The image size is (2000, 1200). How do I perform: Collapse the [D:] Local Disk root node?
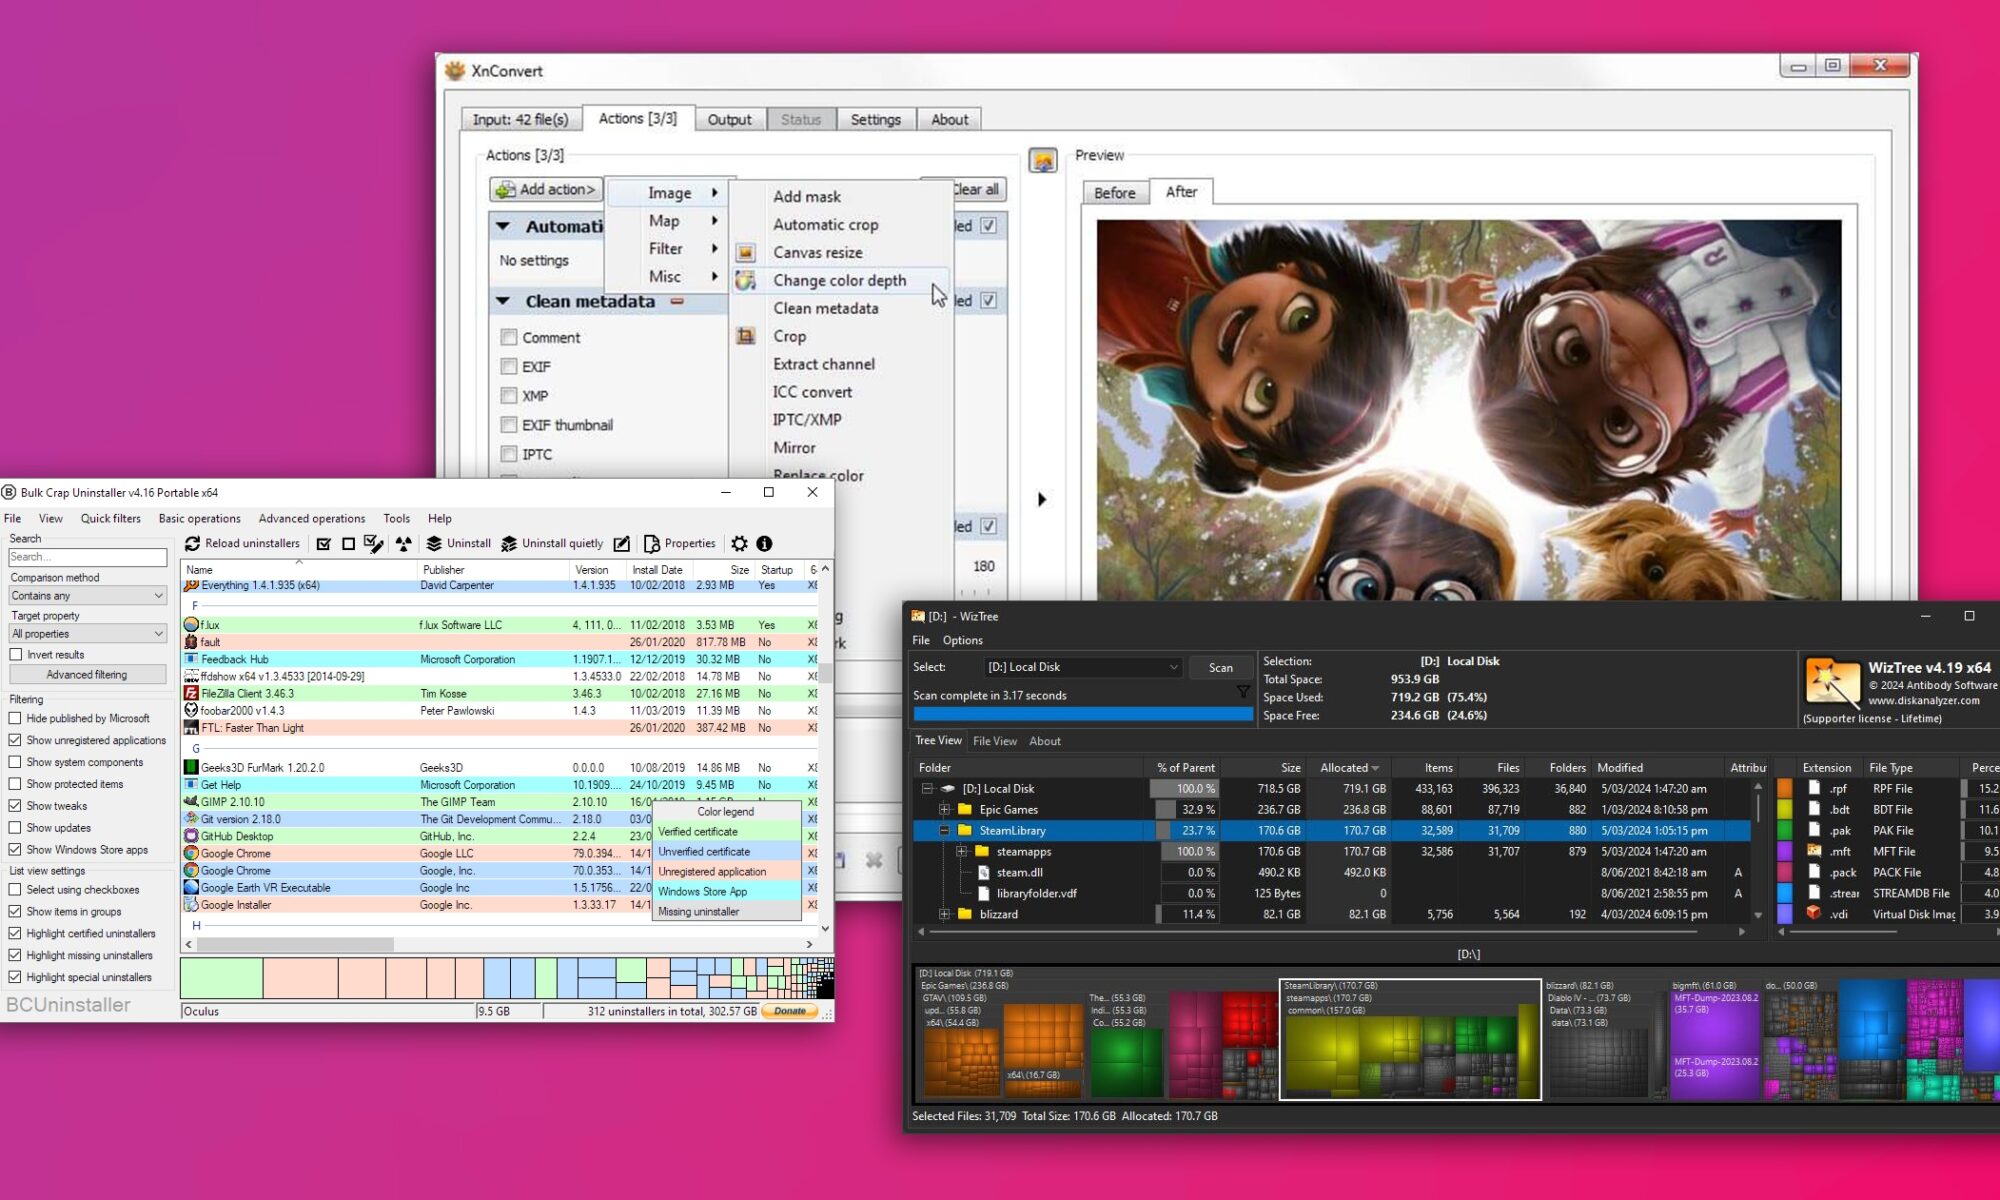[927, 789]
